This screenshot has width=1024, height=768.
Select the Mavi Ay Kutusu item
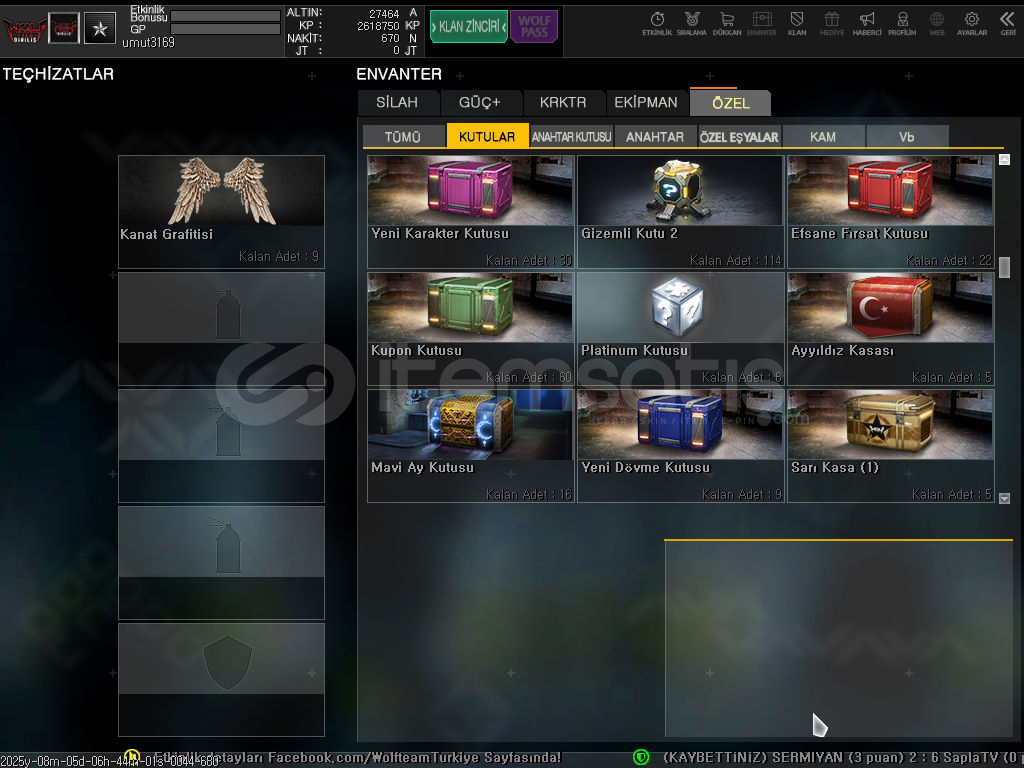(x=470, y=445)
